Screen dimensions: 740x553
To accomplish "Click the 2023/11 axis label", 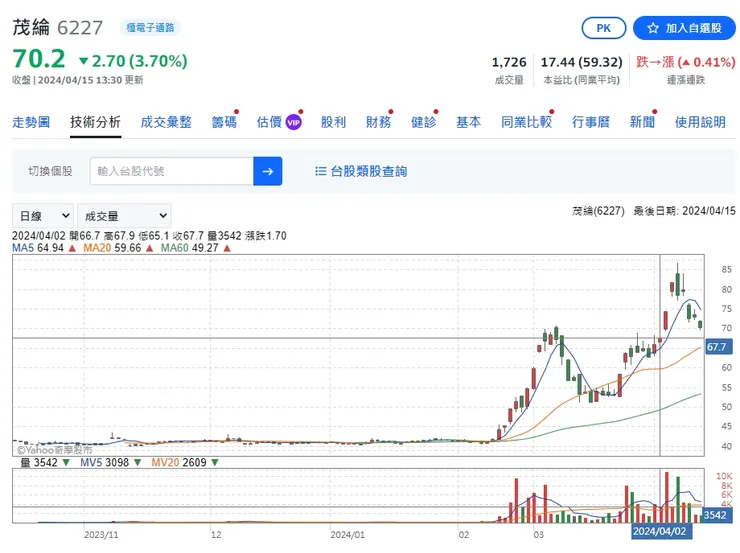I will (101, 535).
